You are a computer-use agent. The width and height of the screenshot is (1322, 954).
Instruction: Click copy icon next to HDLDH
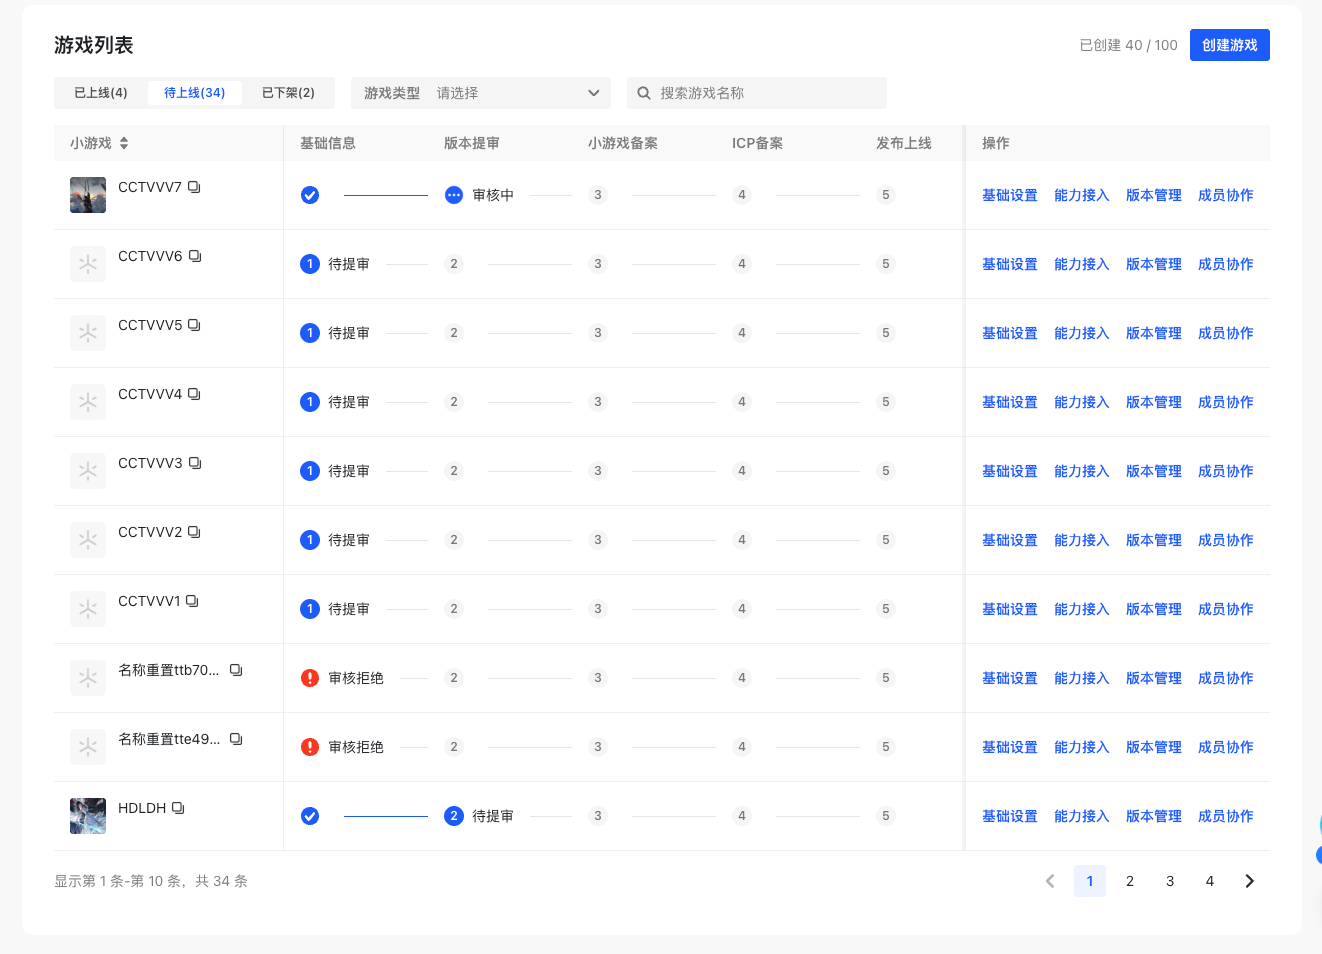[178, 808]
